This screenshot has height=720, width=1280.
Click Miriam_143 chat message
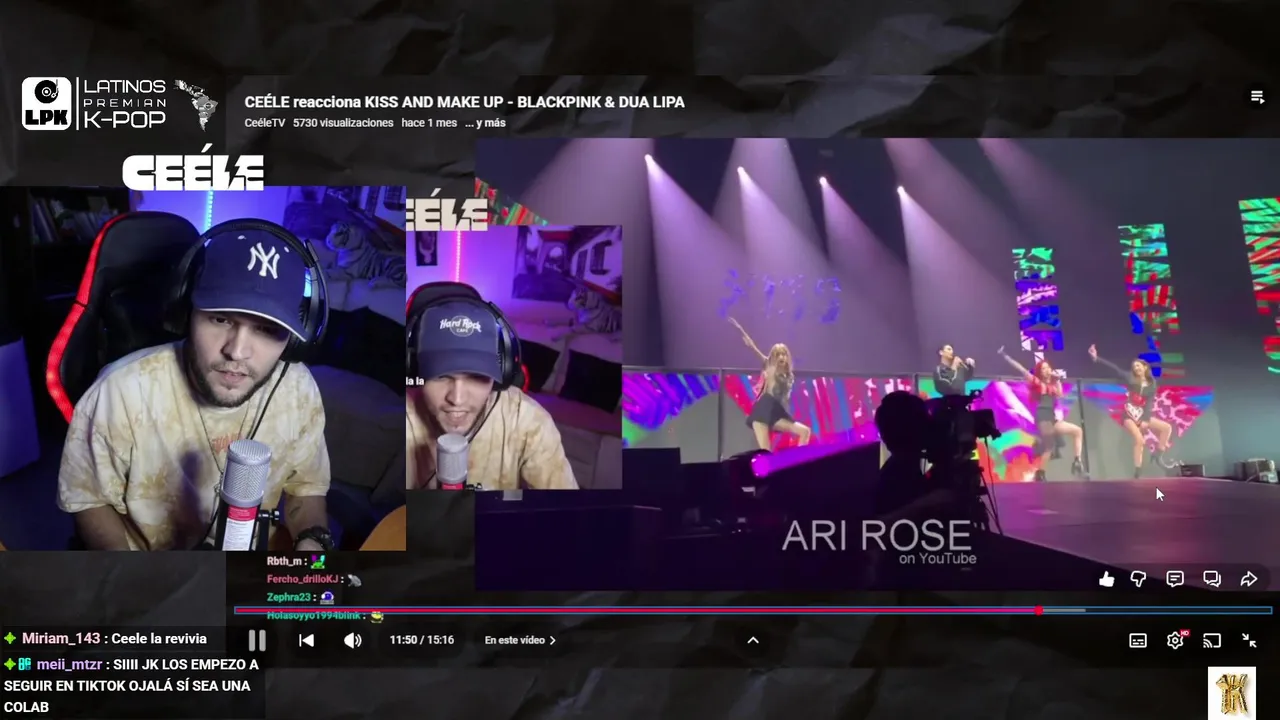105,639
